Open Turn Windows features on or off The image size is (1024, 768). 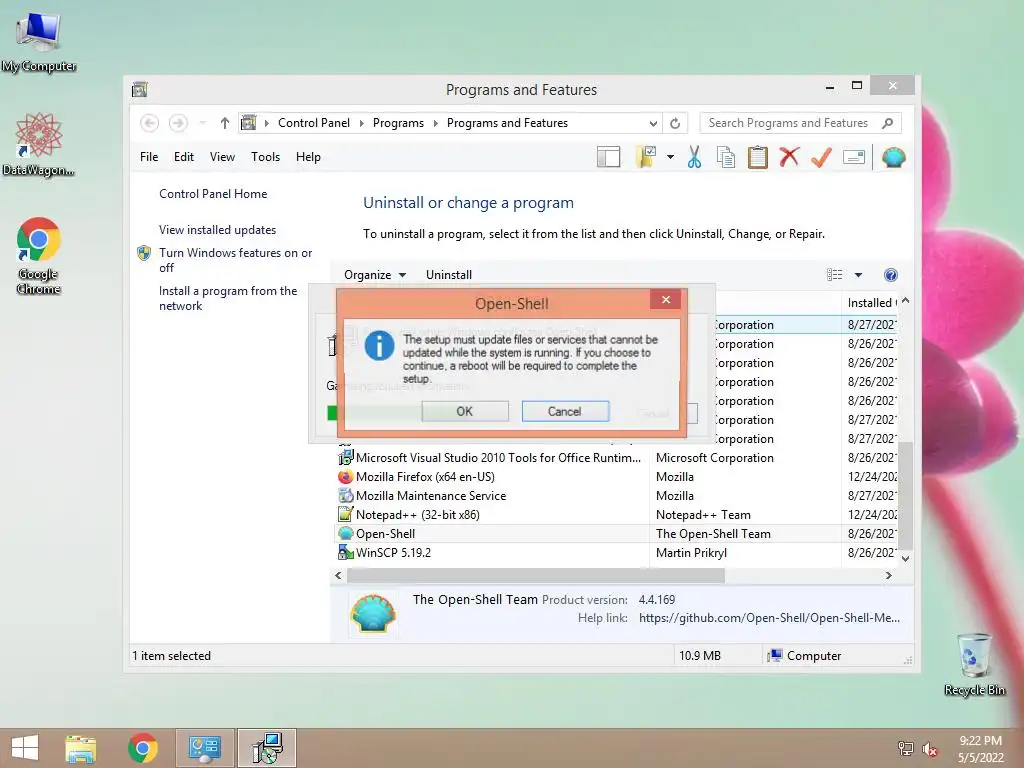click(235, 260)
